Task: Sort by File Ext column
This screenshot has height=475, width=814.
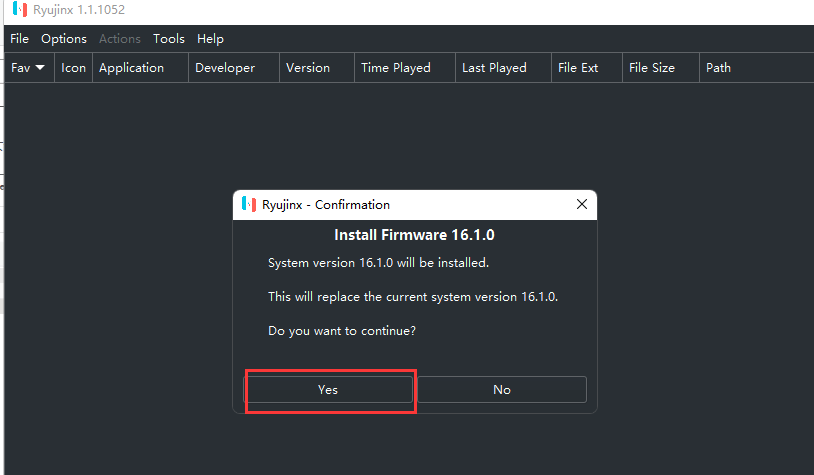Action: [587, 68]
